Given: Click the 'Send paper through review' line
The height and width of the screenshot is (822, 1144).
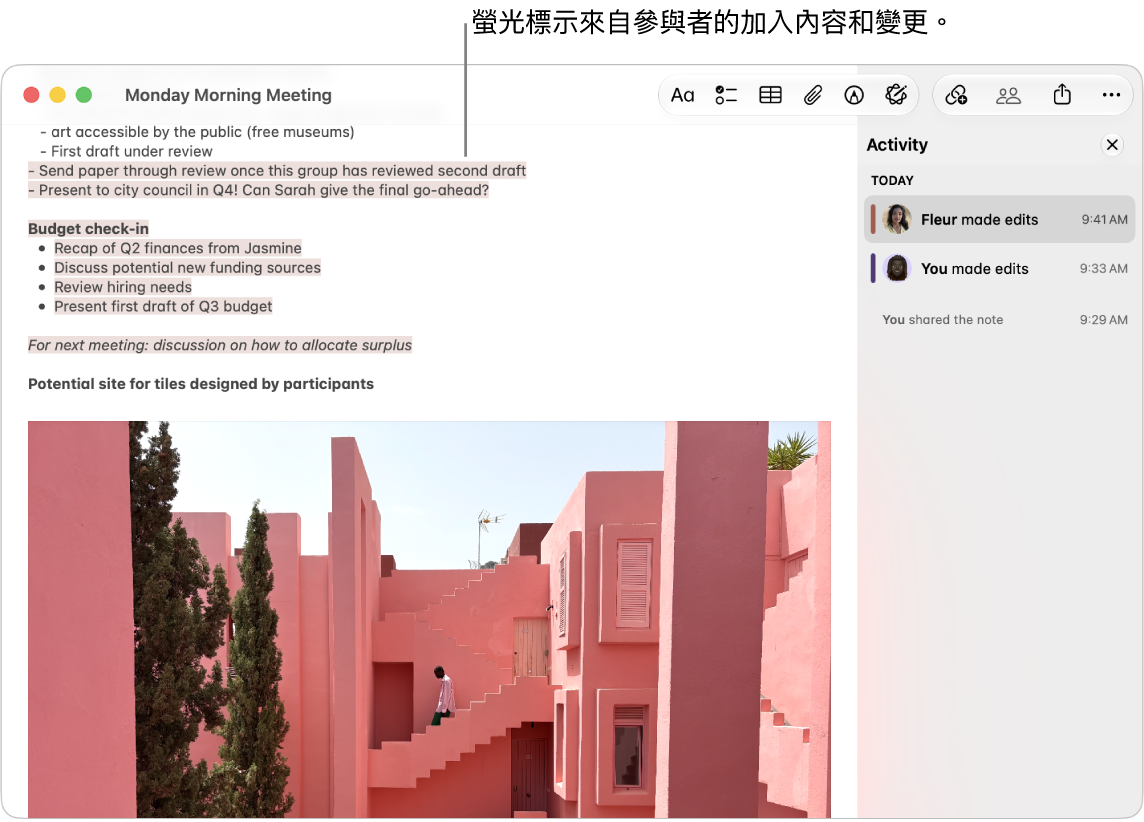Looking at the screenshot, I should (x=277, y=171).
